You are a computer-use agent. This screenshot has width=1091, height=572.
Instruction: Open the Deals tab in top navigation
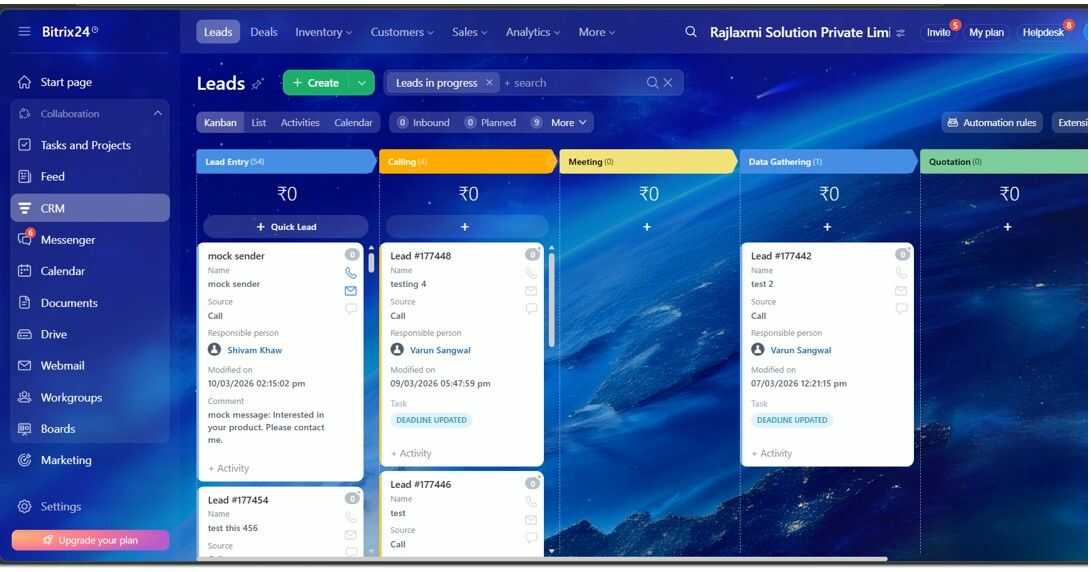point(264,32)
